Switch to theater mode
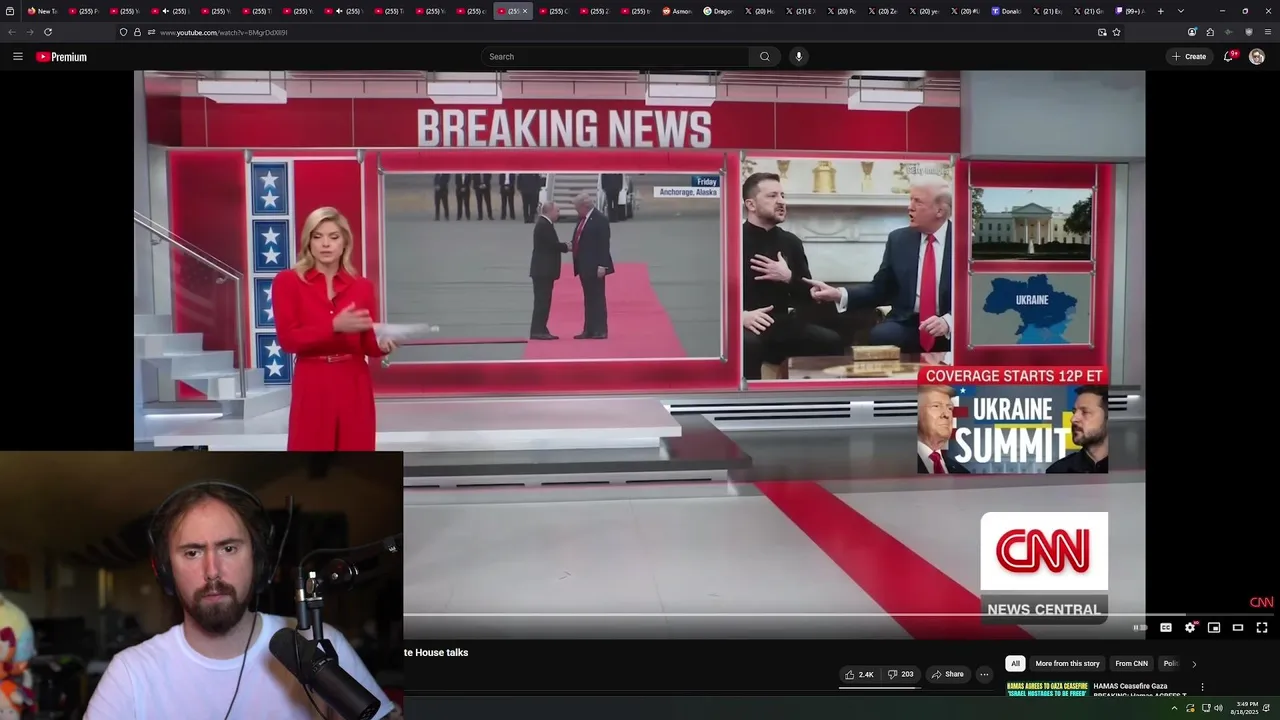Image resolution: width=1280 pixels, height=720 pixels. click(x=1238, y=628)
